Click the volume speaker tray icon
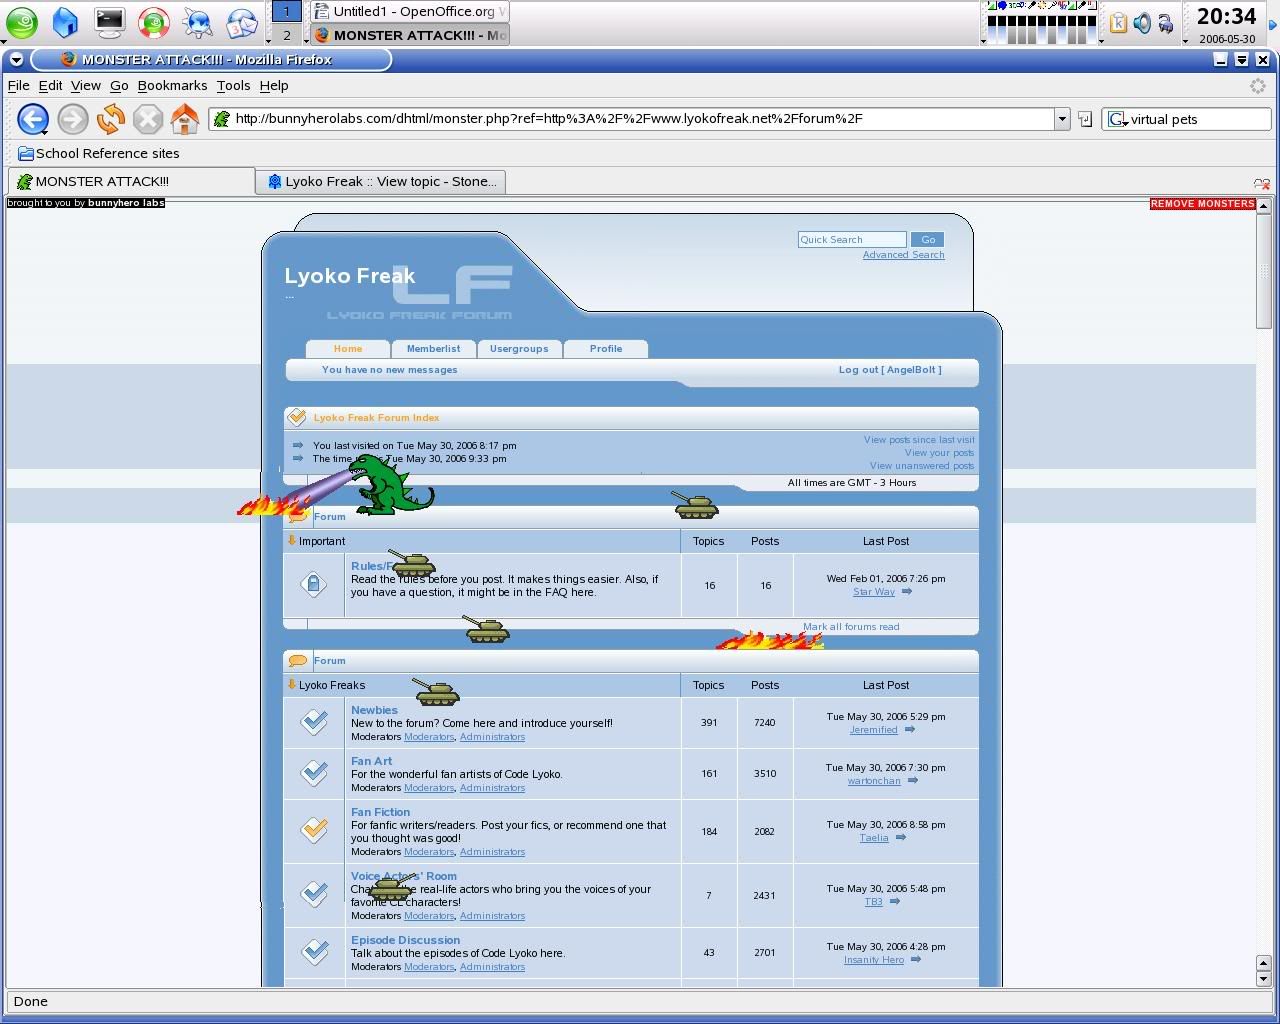 coord(1142,22)
